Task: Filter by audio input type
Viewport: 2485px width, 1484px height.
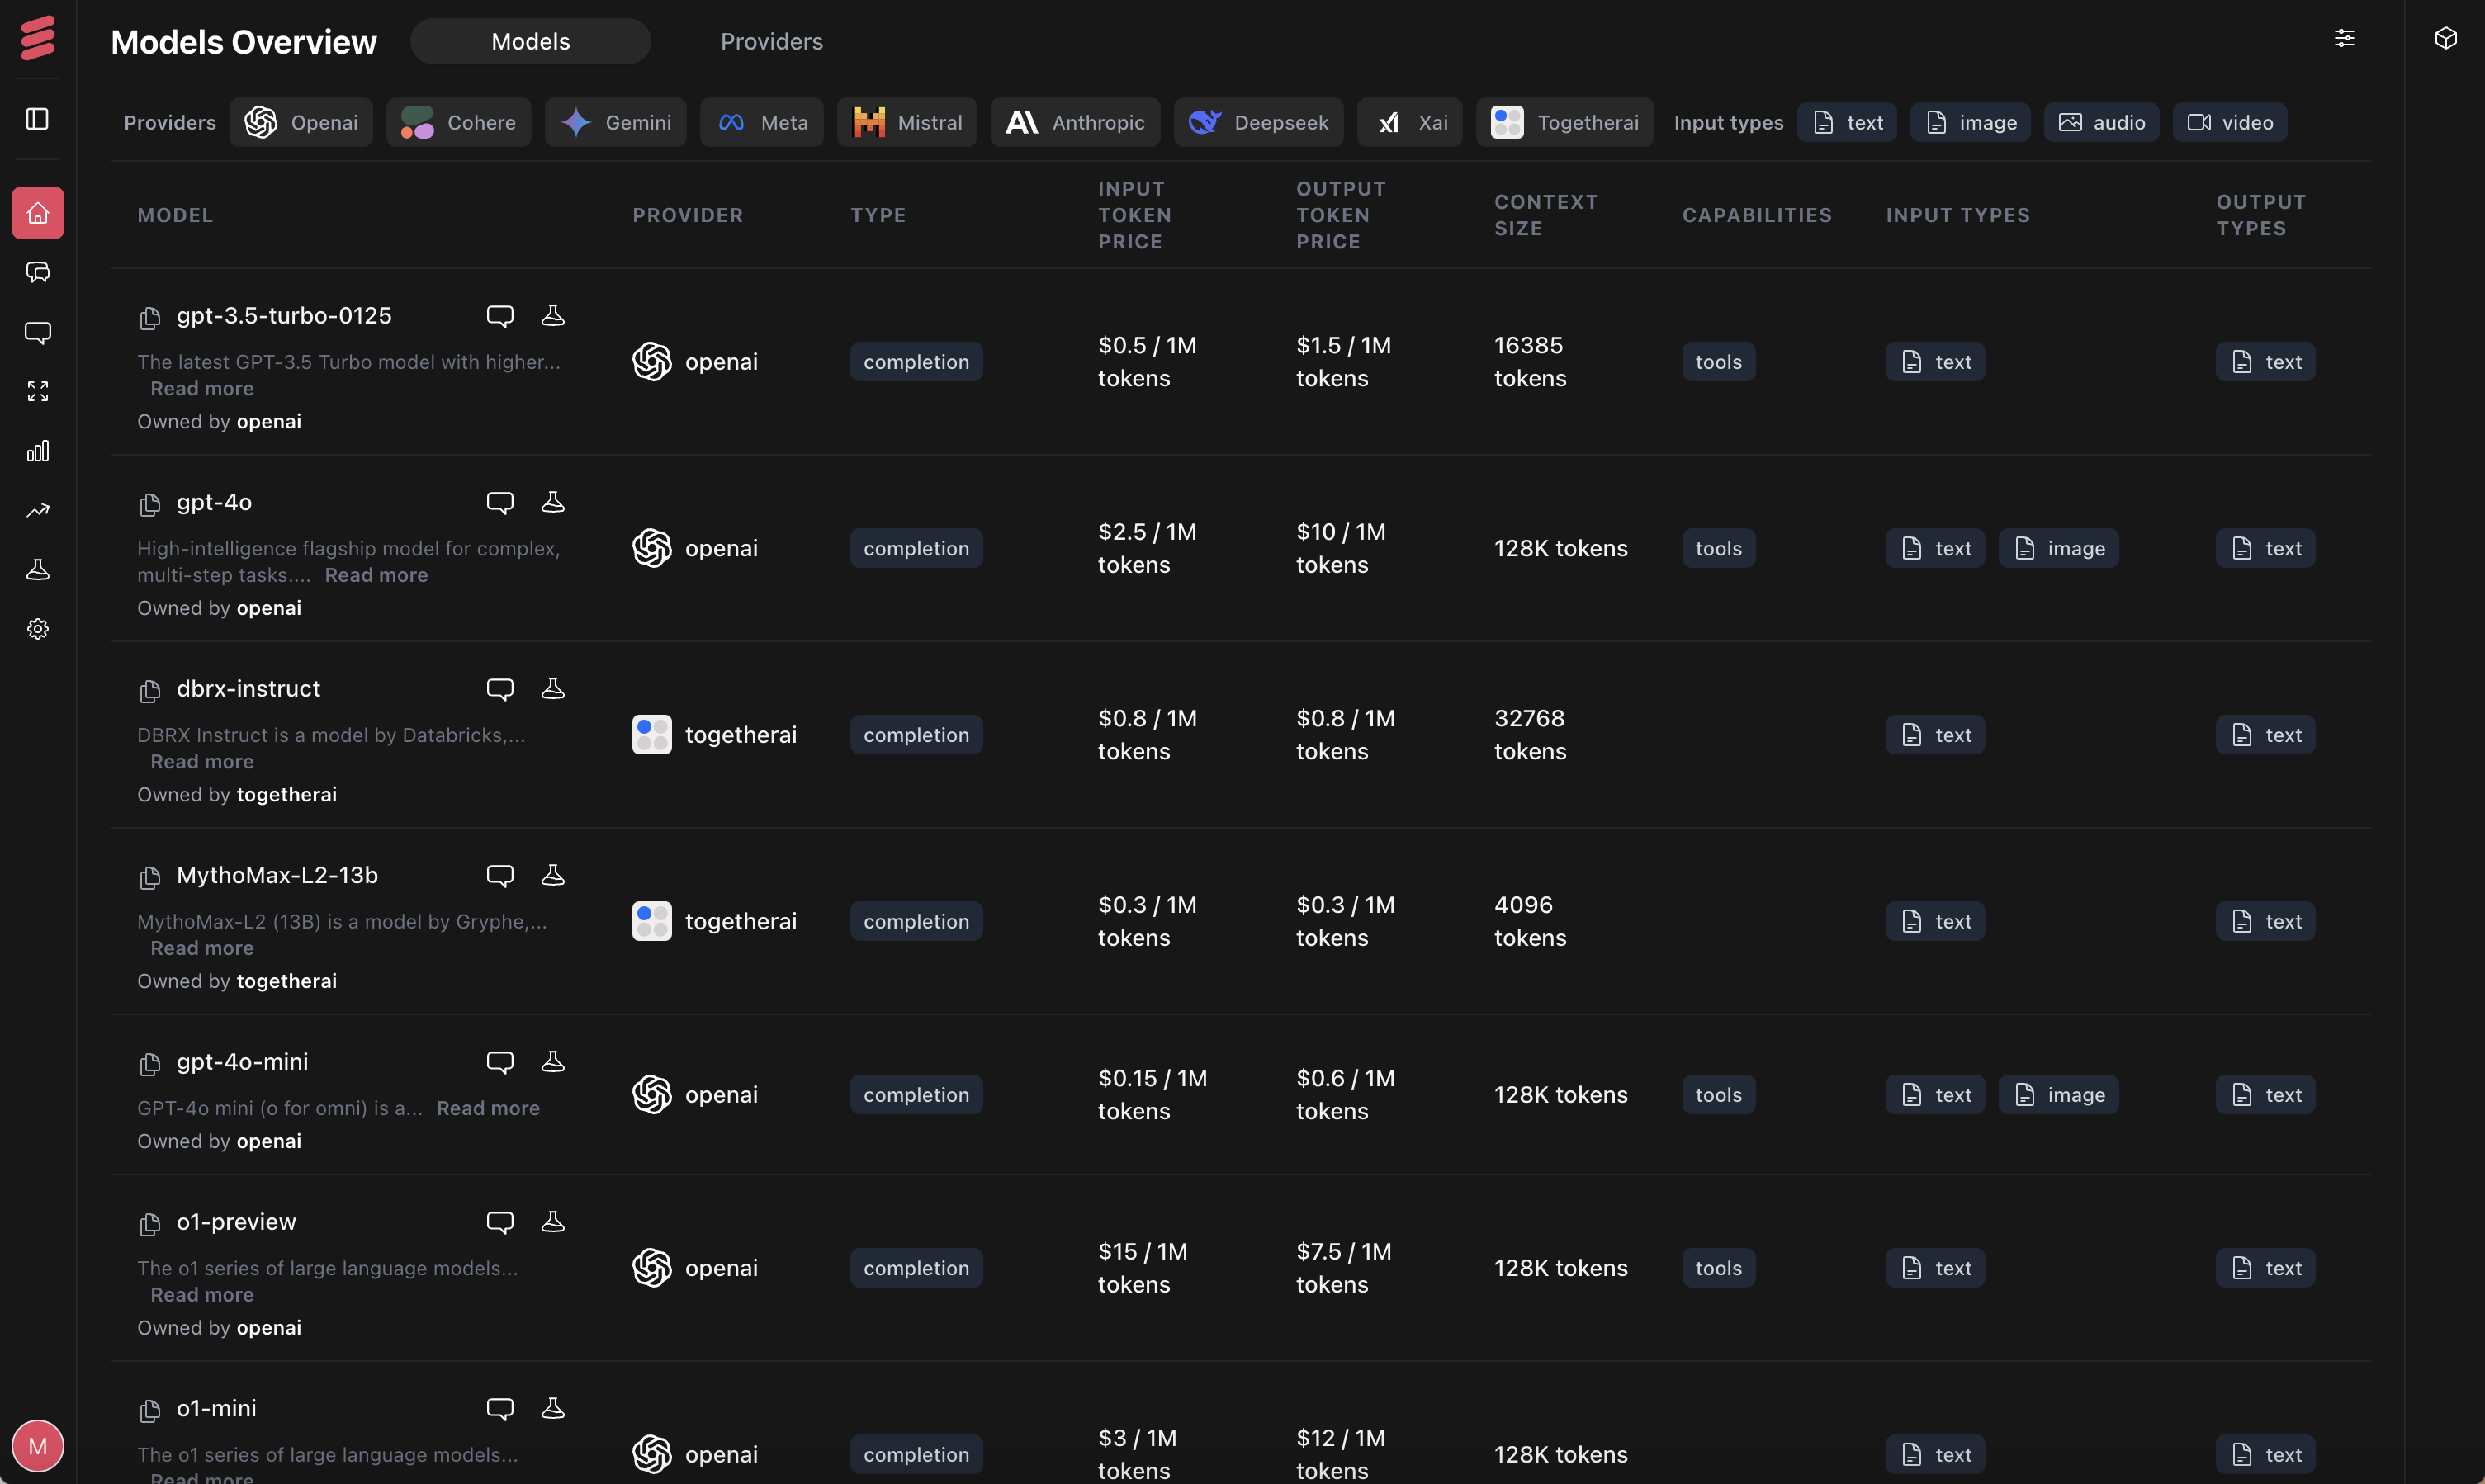Action: pos(2102,122)
